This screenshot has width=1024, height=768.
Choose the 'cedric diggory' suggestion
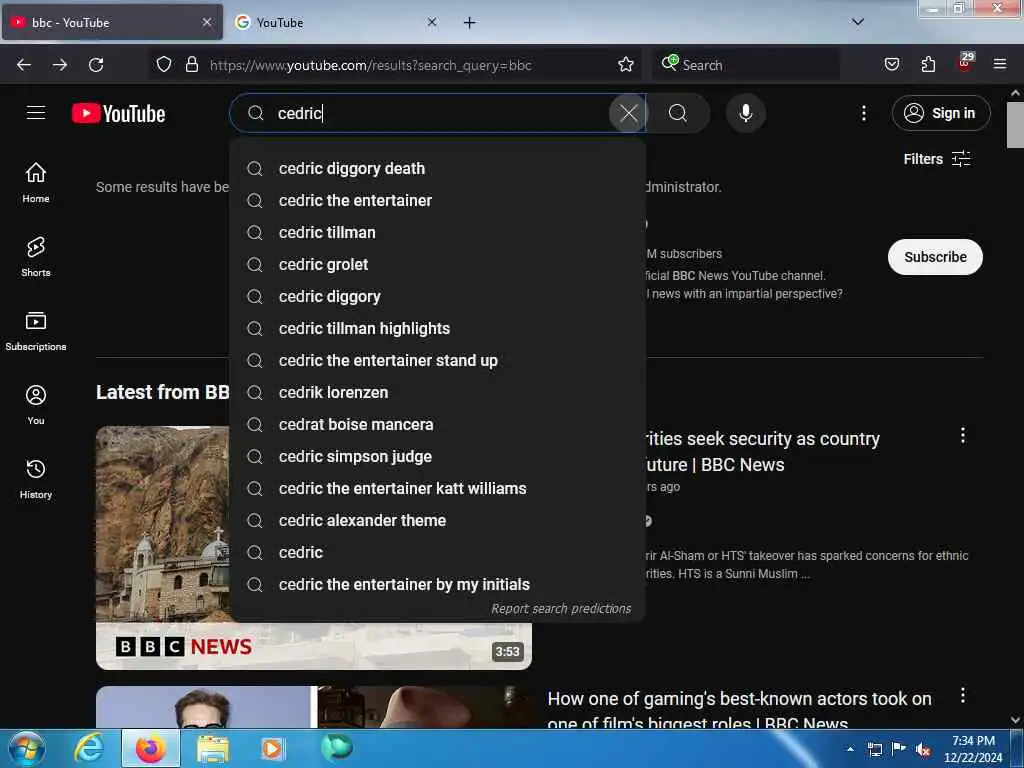[438, 296]
